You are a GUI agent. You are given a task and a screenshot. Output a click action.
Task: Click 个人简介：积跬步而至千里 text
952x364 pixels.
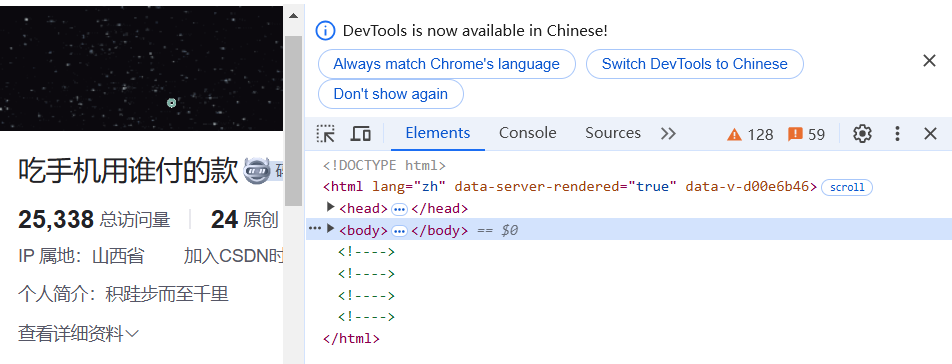tap(123, 295)
